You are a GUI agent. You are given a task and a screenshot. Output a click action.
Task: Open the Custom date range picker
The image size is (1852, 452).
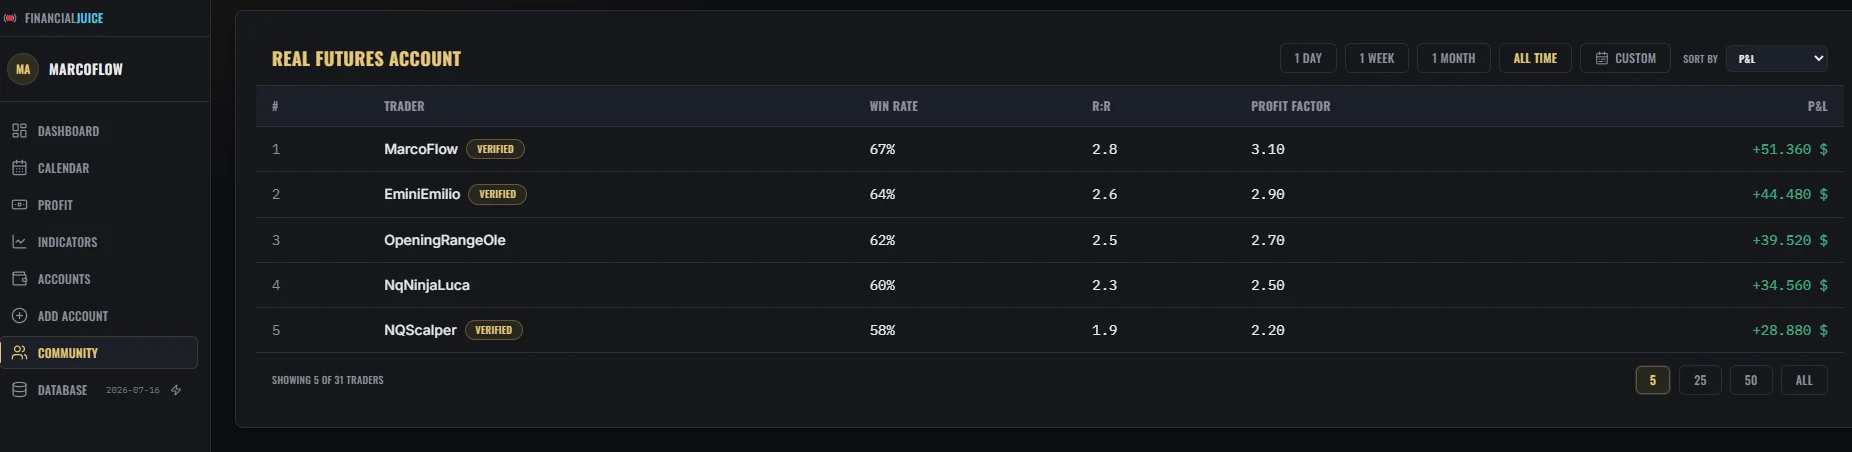(x=1625, y=58)
